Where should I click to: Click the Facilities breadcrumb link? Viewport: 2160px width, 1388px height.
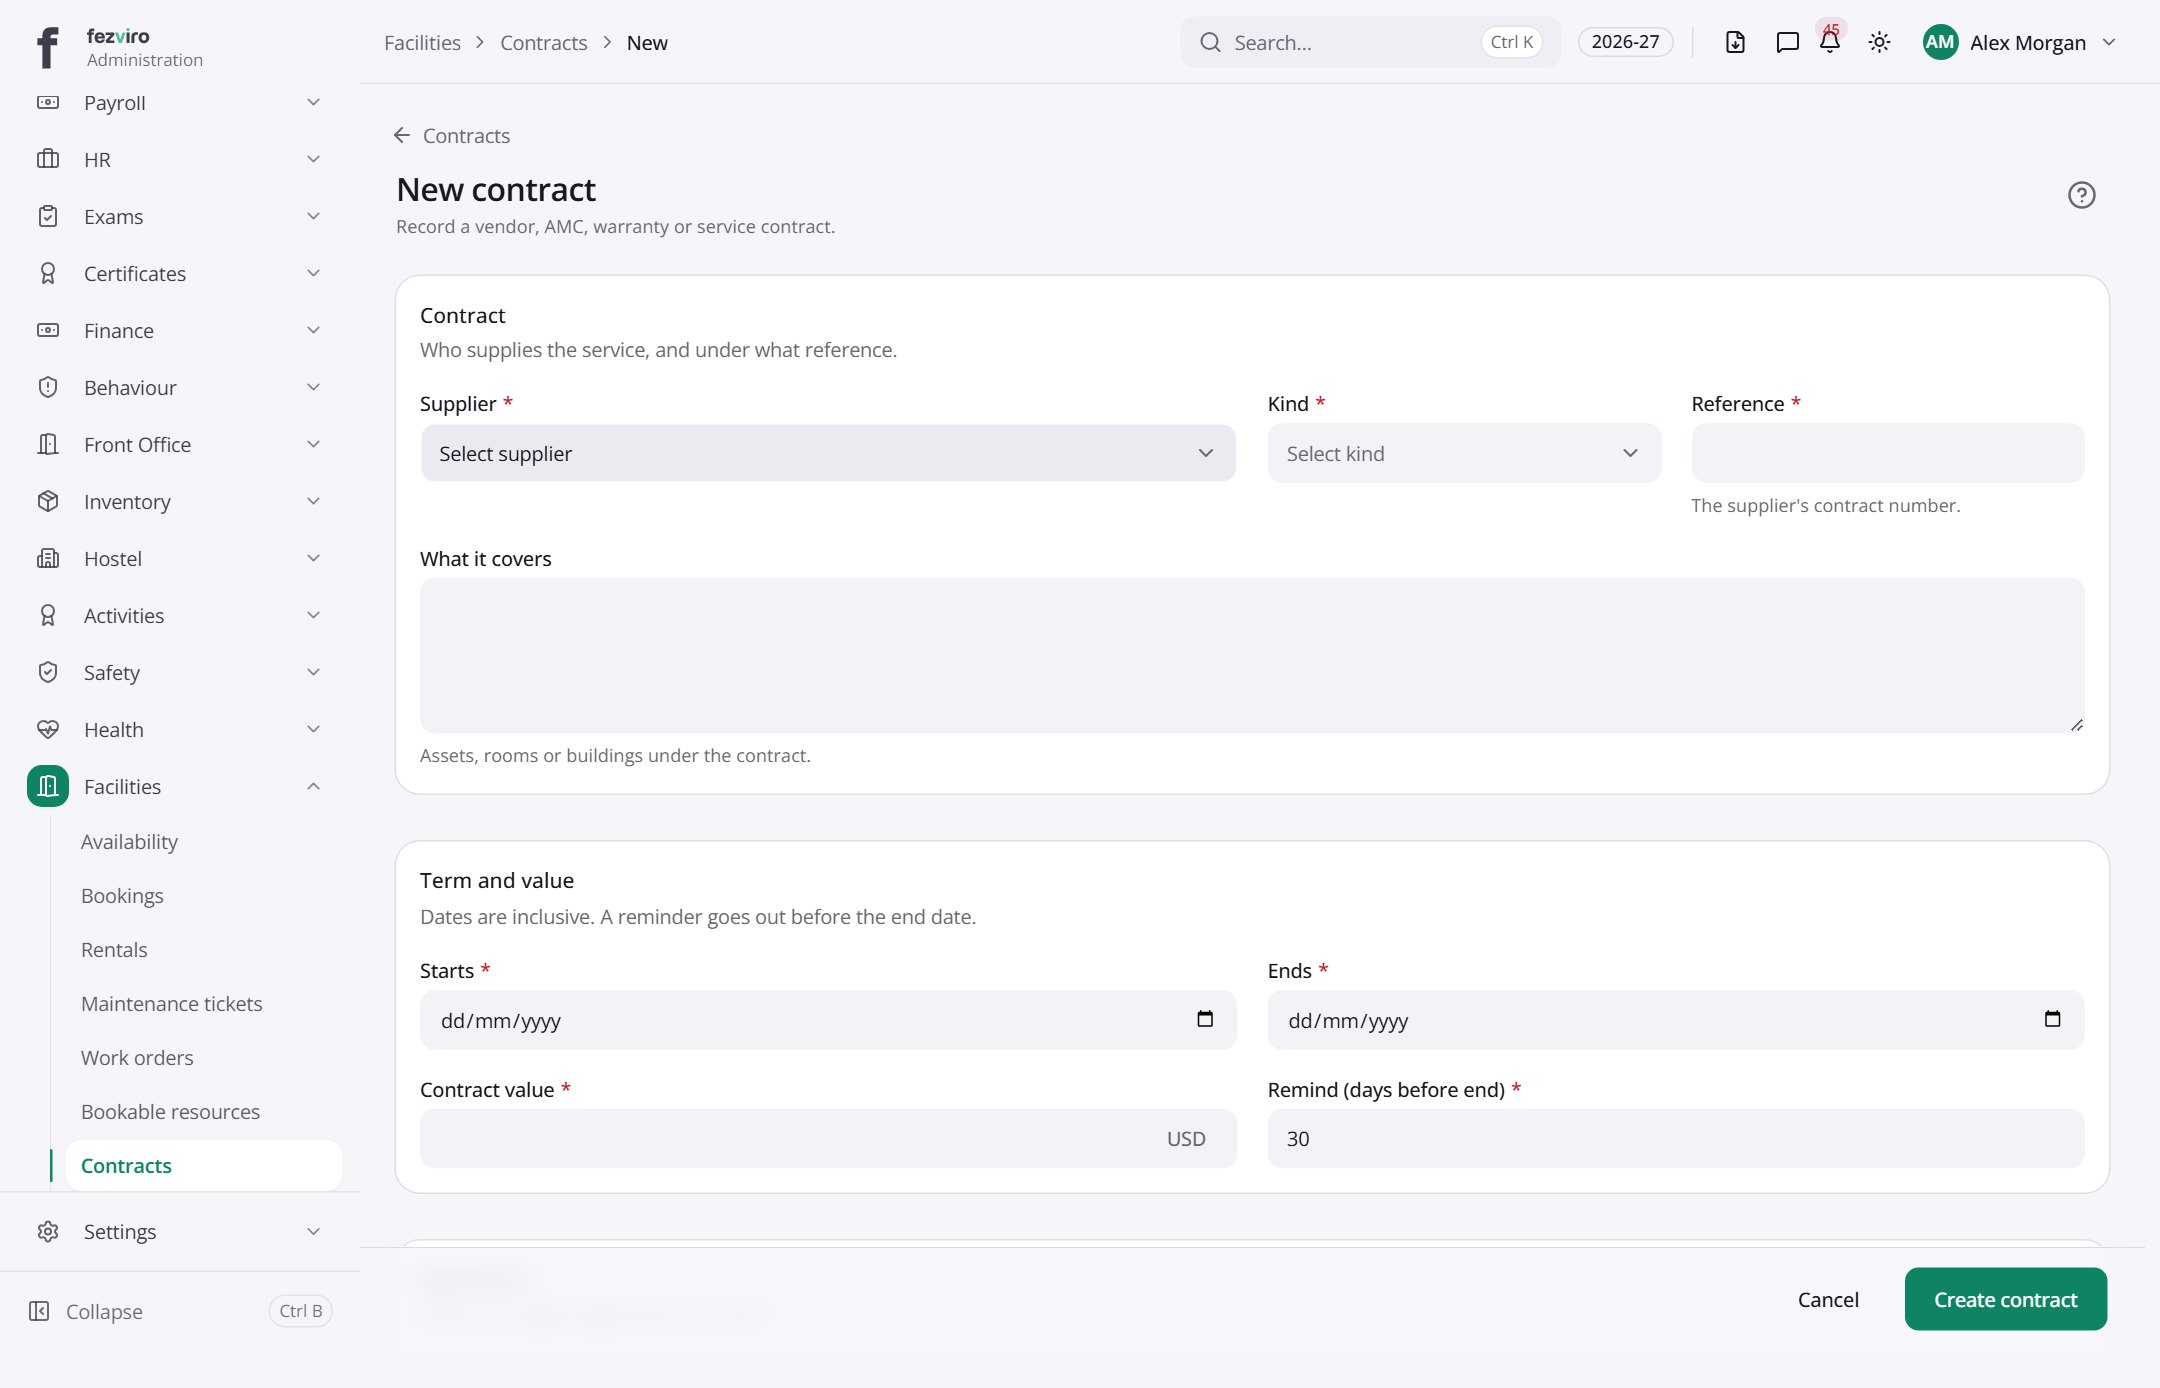click(422, 42)
